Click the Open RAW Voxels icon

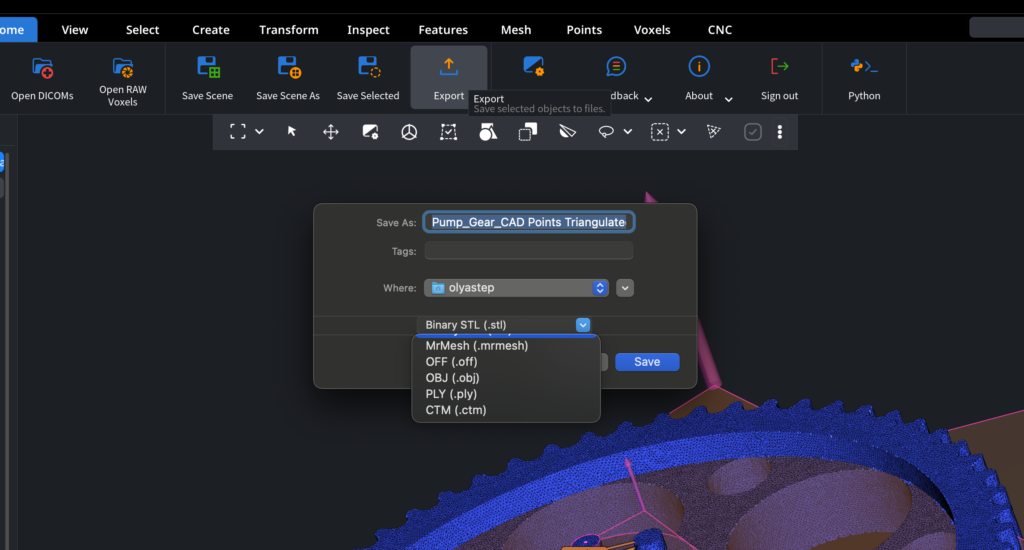click(x=122, y=68)
